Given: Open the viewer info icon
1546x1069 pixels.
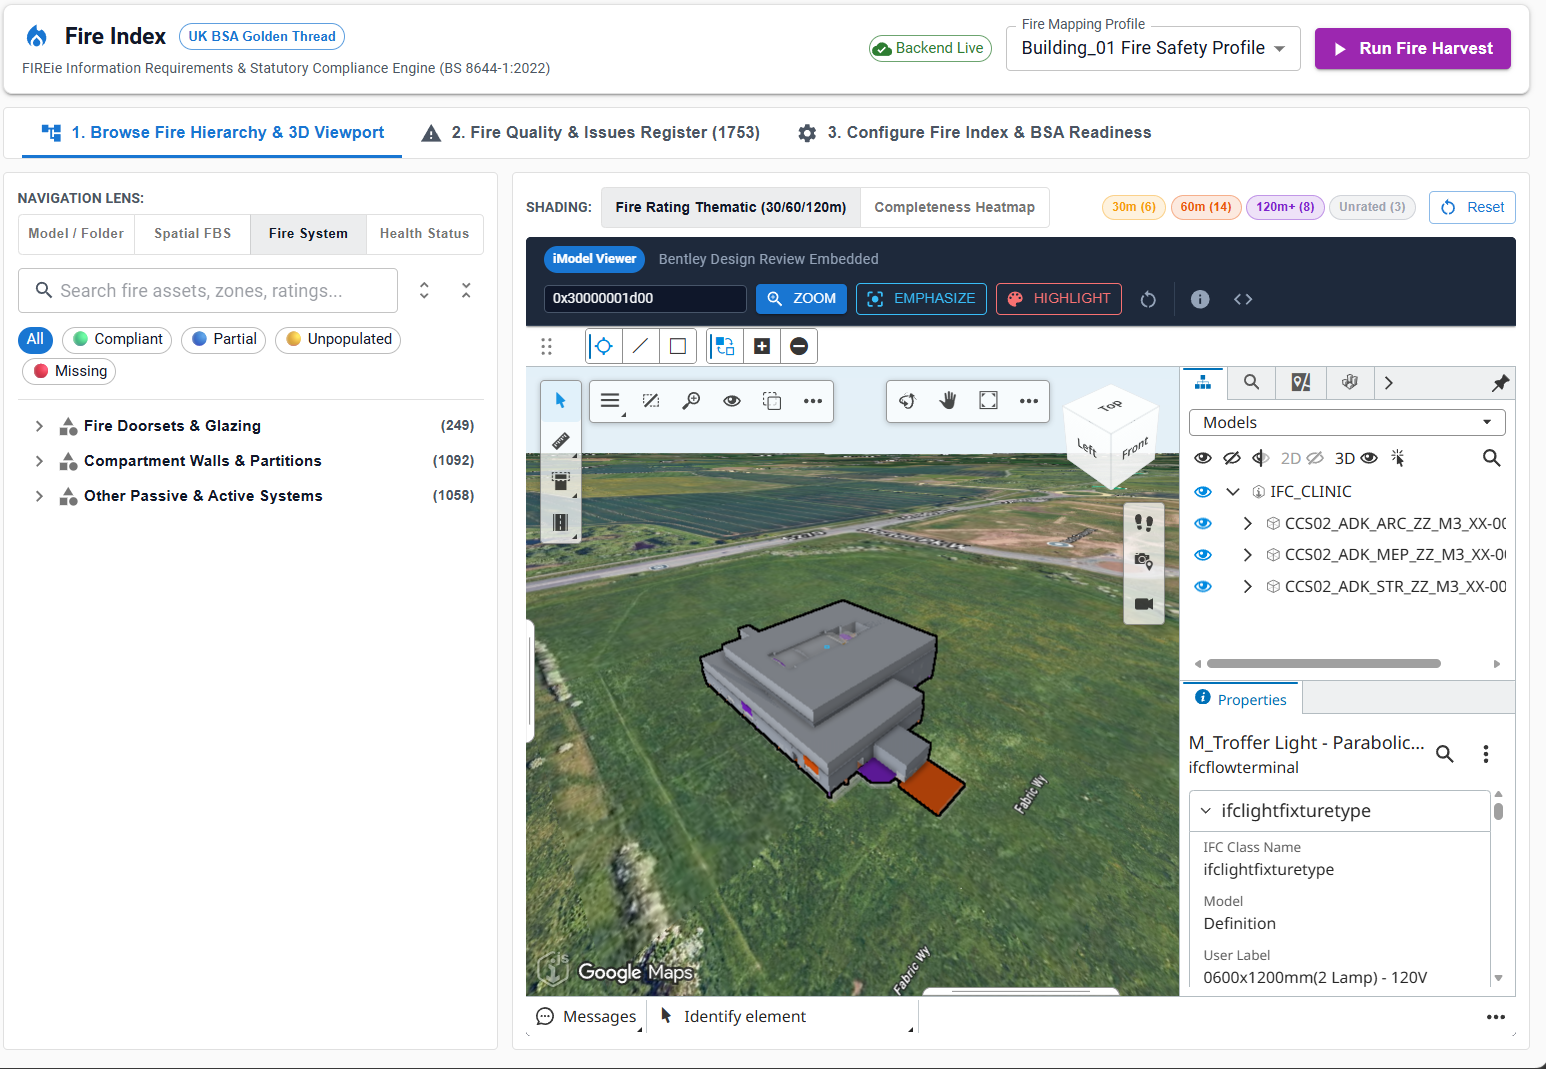Looking at the screenshot, I should pos(1200,299).
